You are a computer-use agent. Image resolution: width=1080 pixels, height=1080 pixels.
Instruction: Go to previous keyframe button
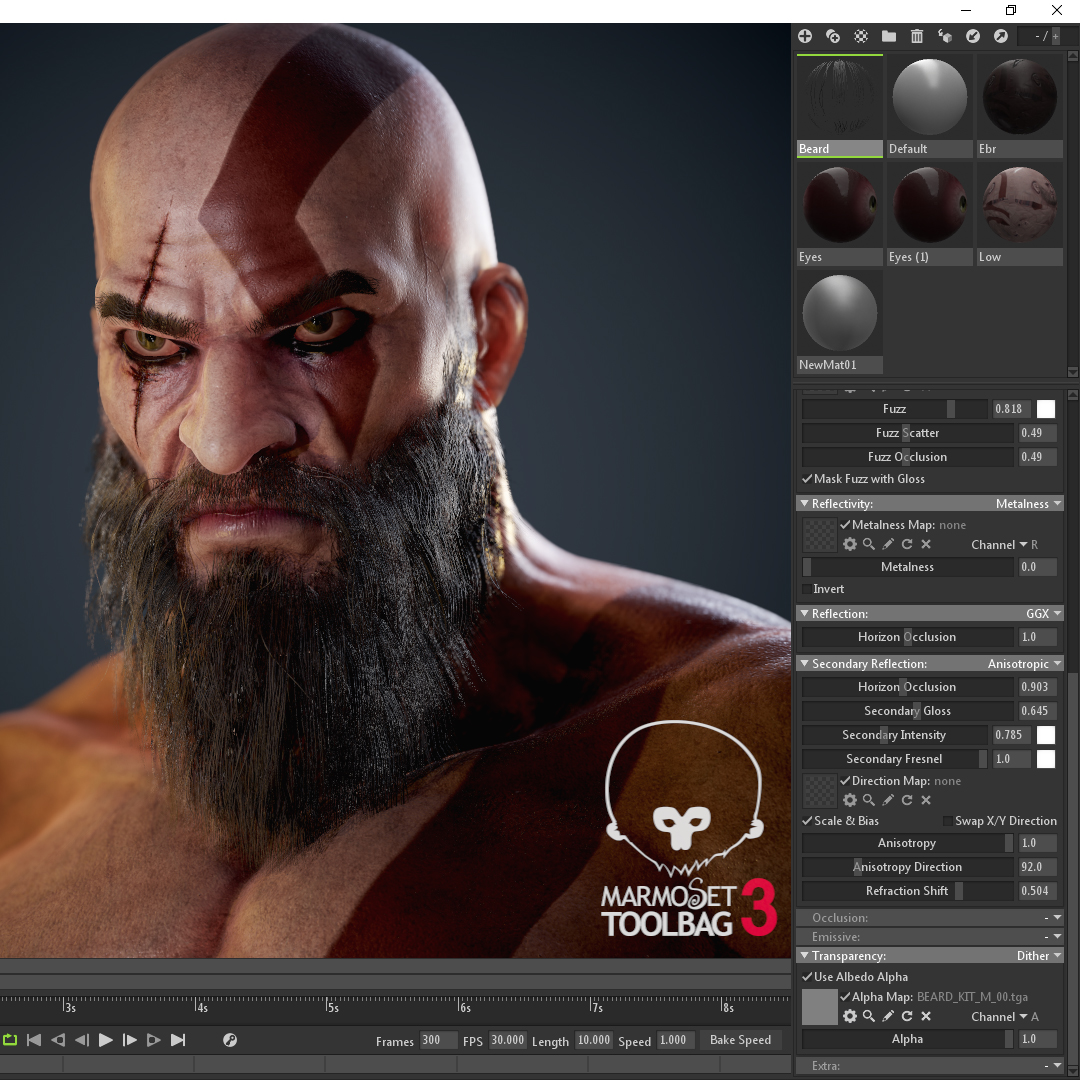[58, 1040]
